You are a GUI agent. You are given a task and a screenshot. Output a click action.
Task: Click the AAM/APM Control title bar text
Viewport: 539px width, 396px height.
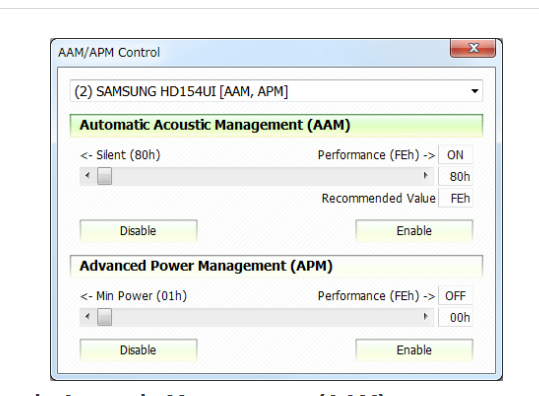click(109, 53)
